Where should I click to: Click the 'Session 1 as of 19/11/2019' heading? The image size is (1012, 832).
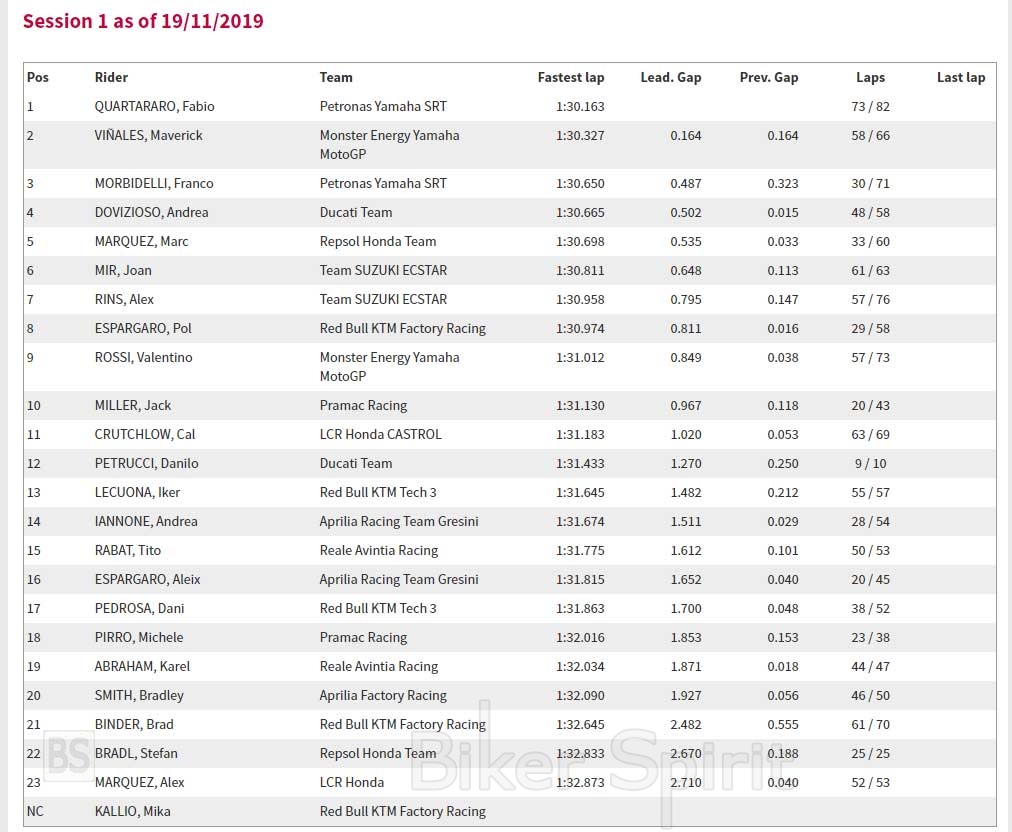click(x=143, y=21)
